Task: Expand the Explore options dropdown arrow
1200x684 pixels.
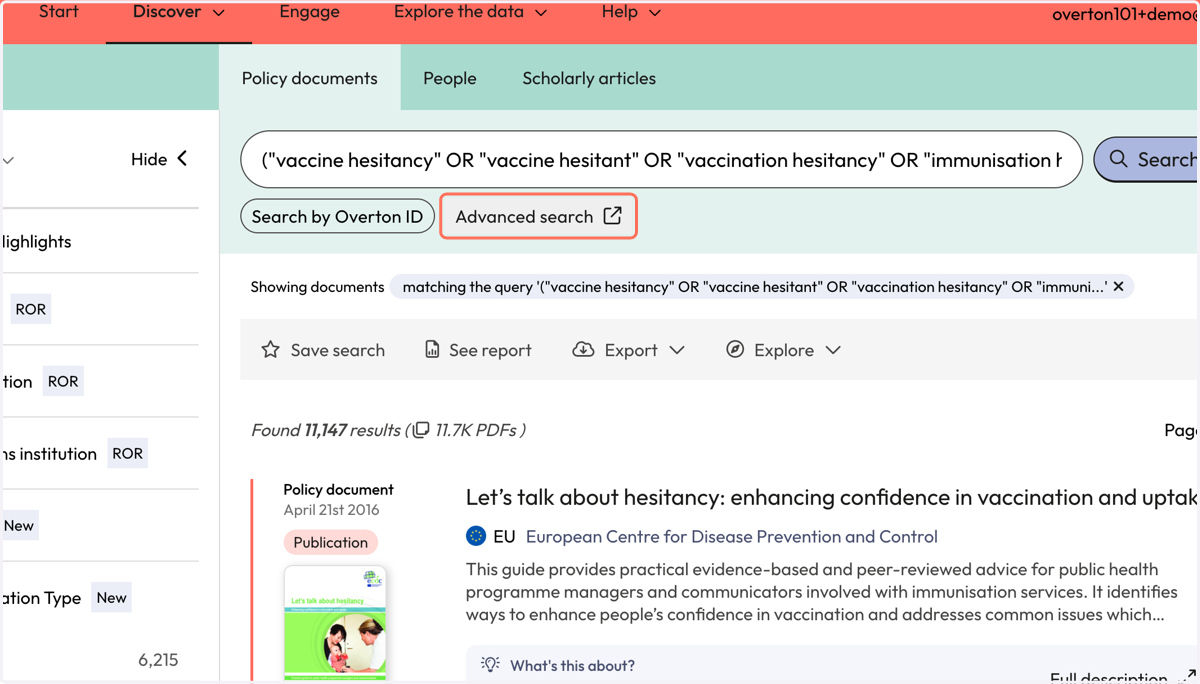Action: click(x=833, y=350)
